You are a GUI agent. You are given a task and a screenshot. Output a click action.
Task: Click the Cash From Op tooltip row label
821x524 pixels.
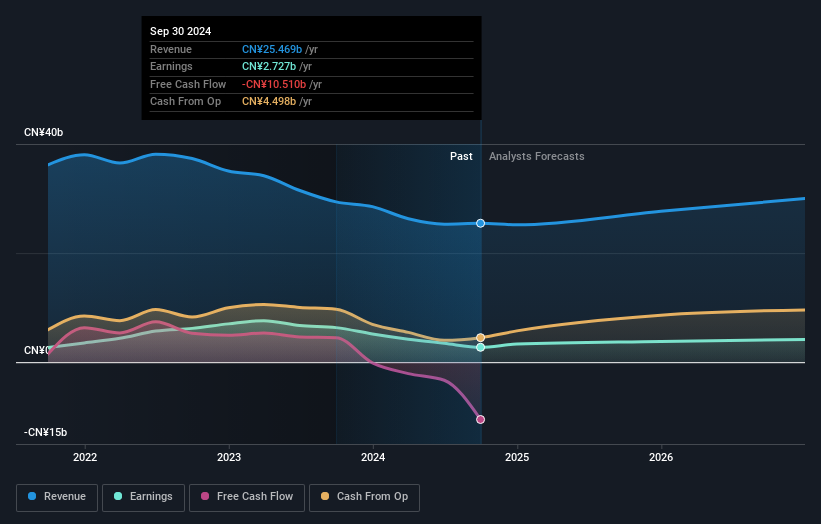coord(185,102)
